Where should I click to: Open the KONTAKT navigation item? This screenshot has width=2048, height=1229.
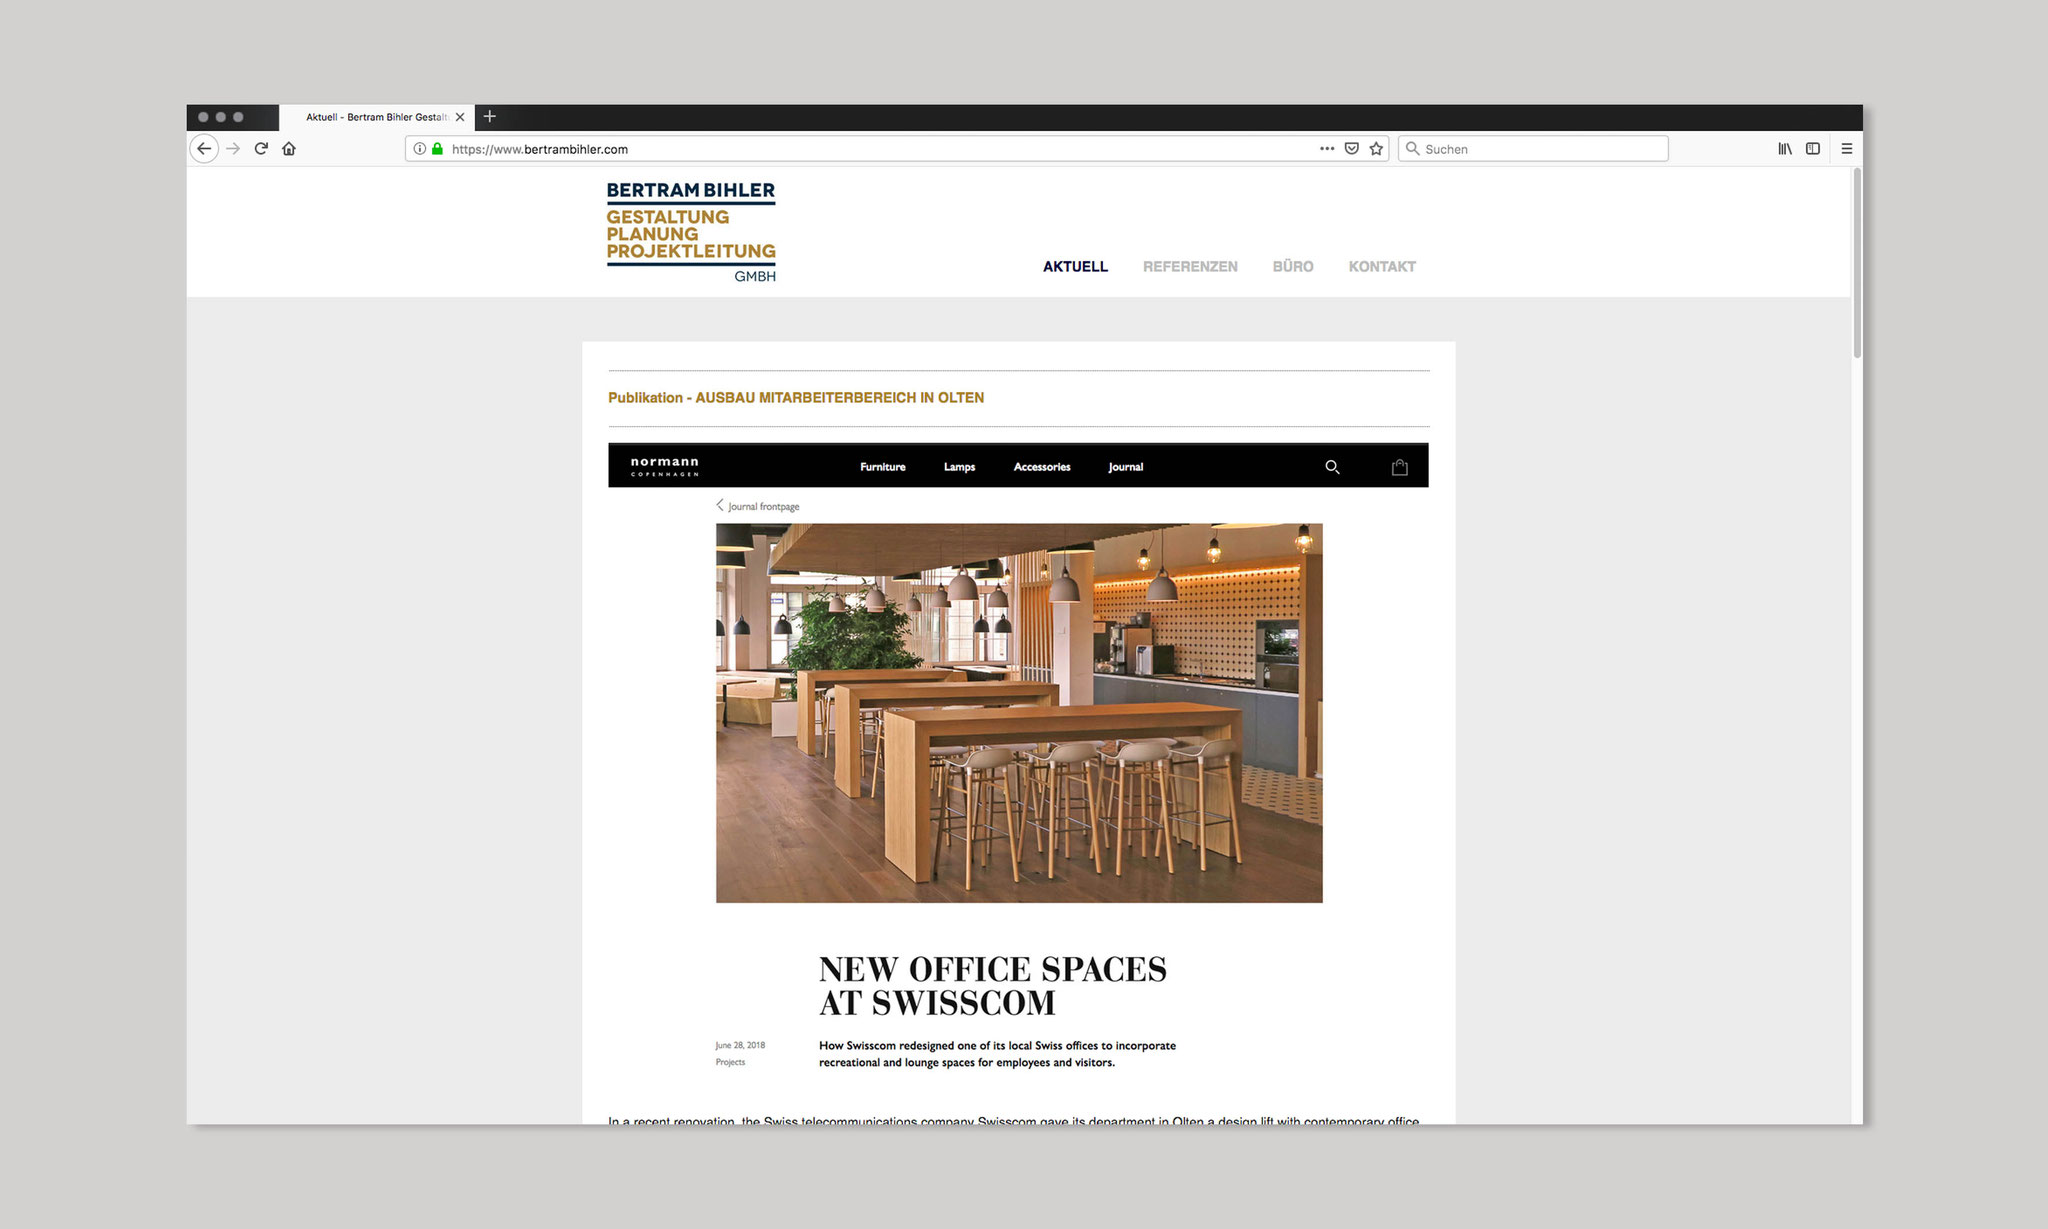1382,267
